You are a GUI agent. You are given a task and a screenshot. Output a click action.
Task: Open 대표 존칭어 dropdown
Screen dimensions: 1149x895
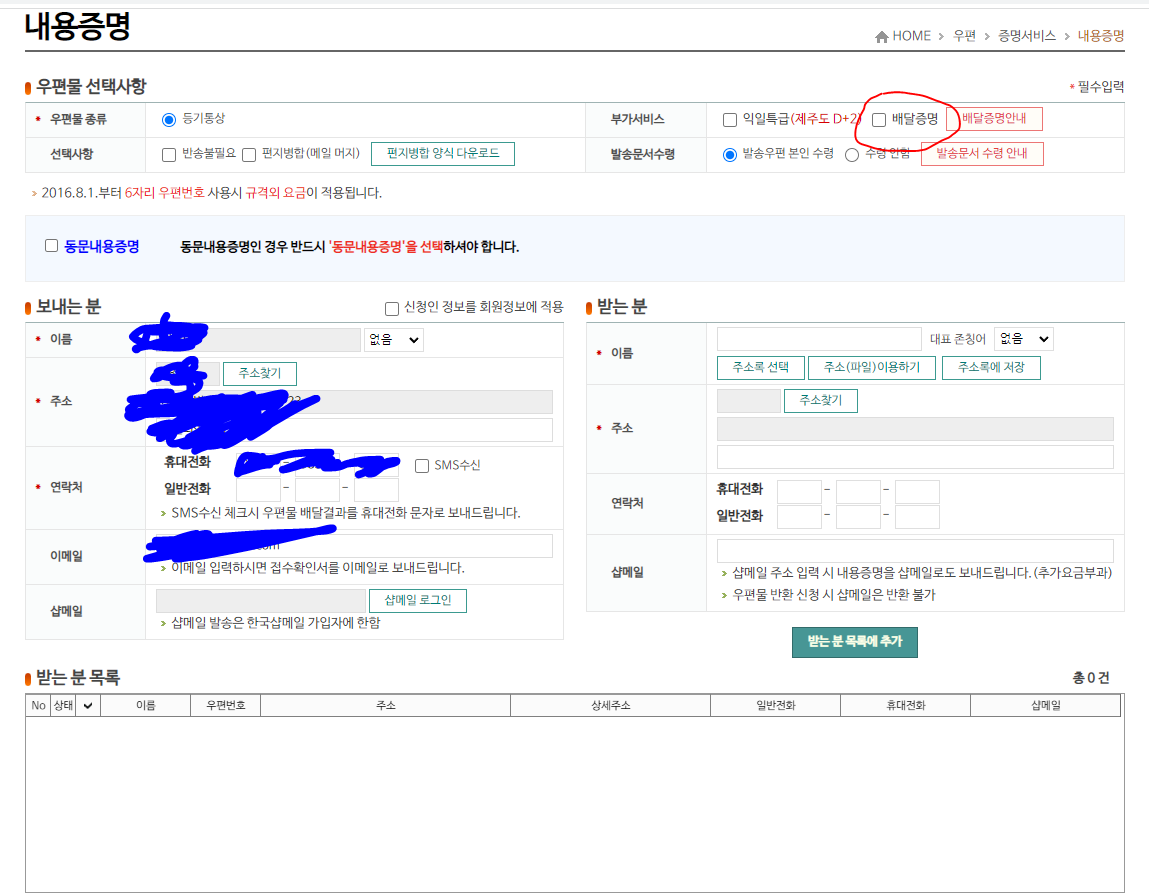click(1024, 339)
